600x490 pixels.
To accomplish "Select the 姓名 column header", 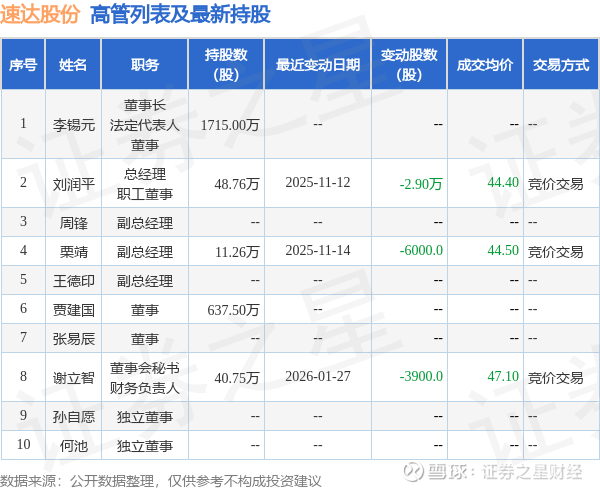I will coord(73,65).
